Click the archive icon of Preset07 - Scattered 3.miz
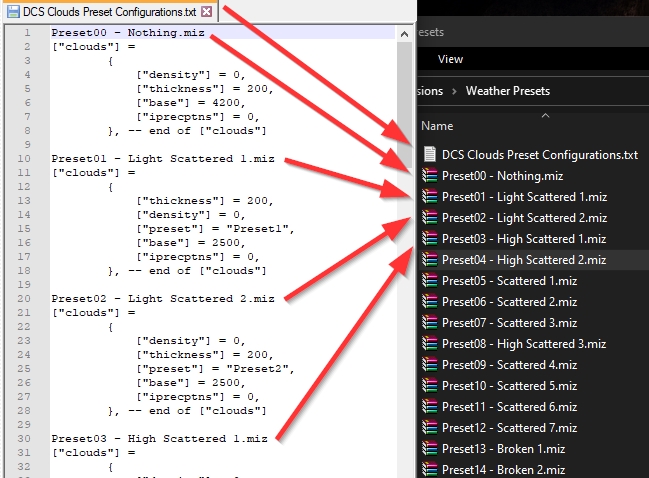Screen dimensions: 649x478 tap(430, 323)
